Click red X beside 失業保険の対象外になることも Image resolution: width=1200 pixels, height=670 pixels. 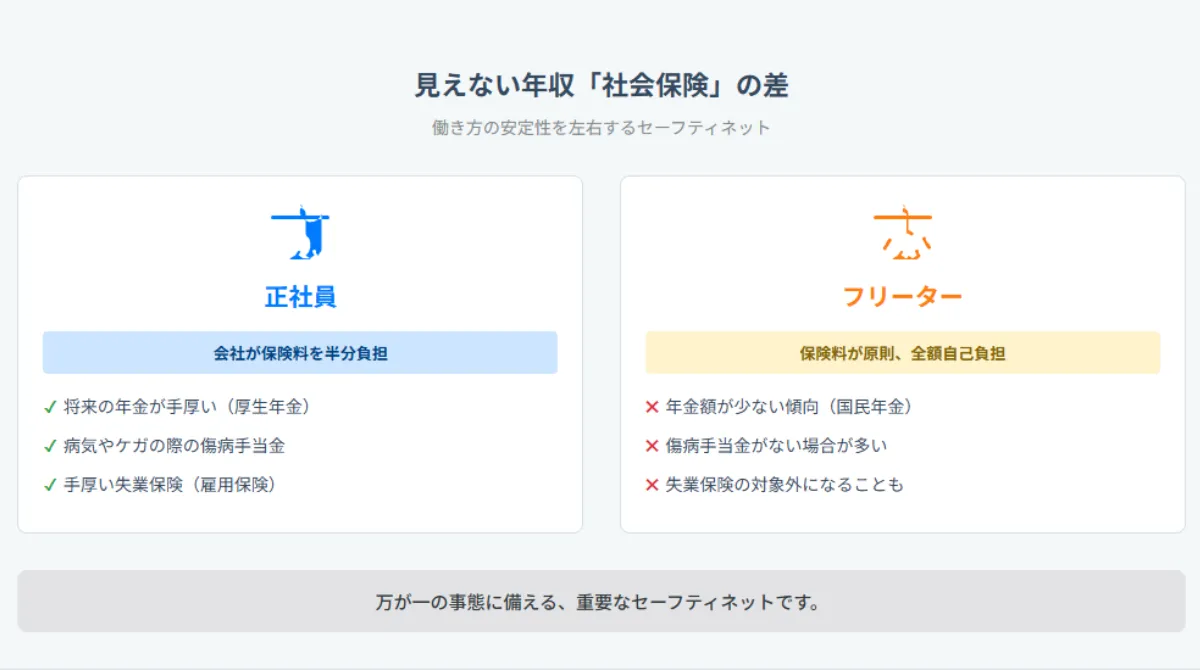652,485
